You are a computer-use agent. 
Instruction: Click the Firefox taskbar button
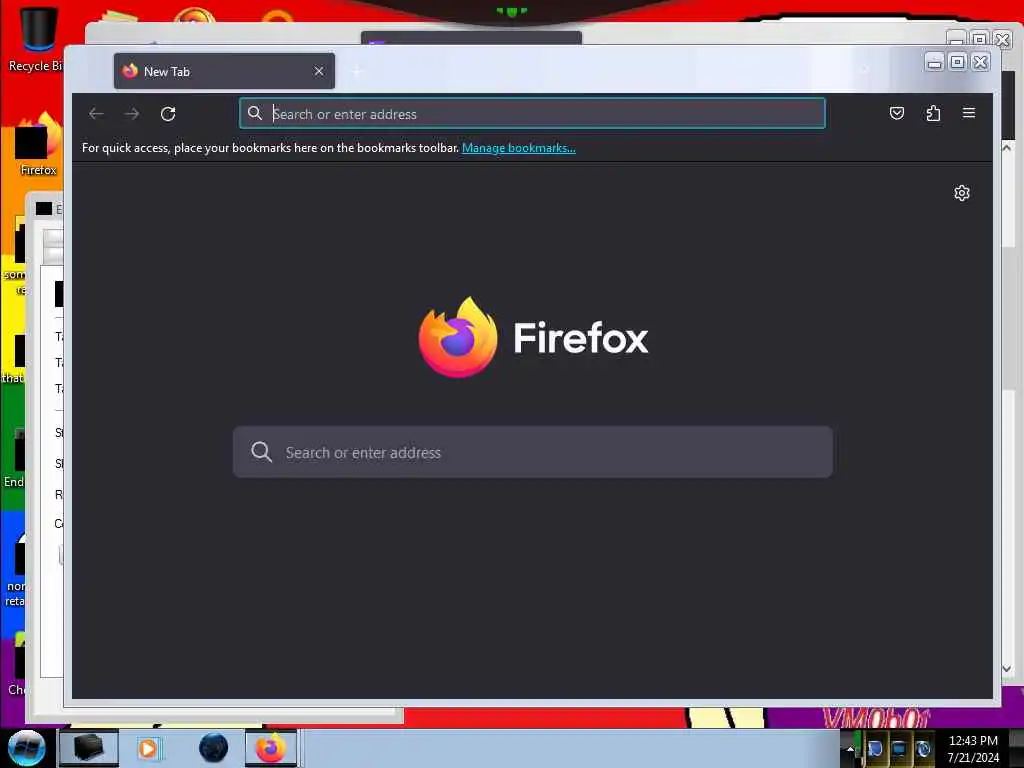tap(271, 748)
